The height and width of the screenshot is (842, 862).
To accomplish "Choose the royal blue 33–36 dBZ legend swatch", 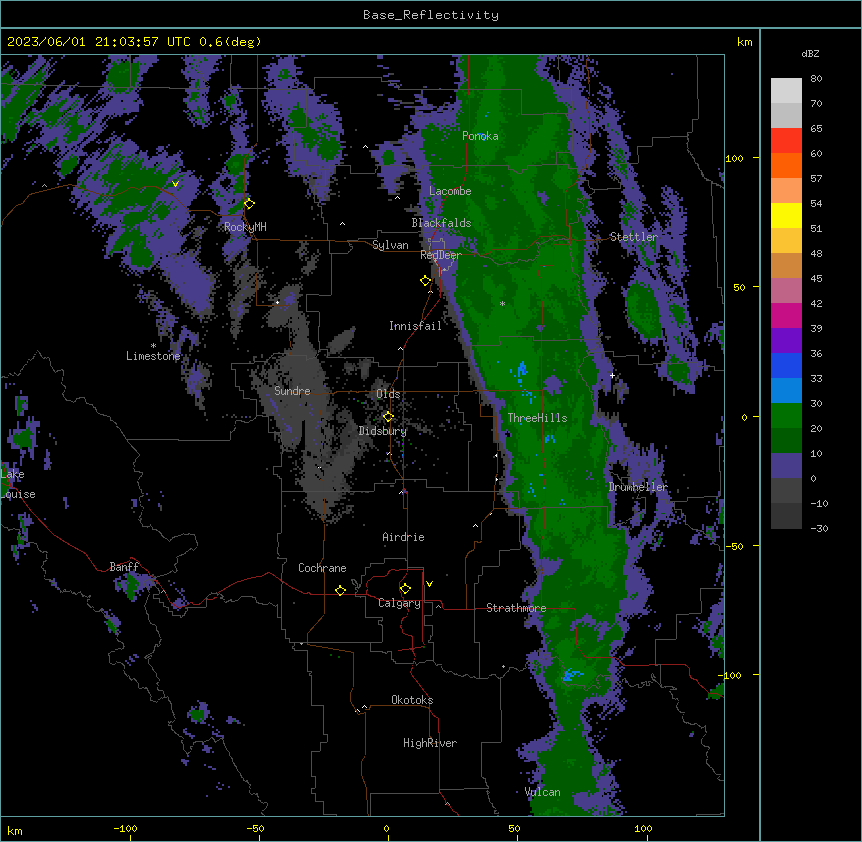I will coord(786,365).
